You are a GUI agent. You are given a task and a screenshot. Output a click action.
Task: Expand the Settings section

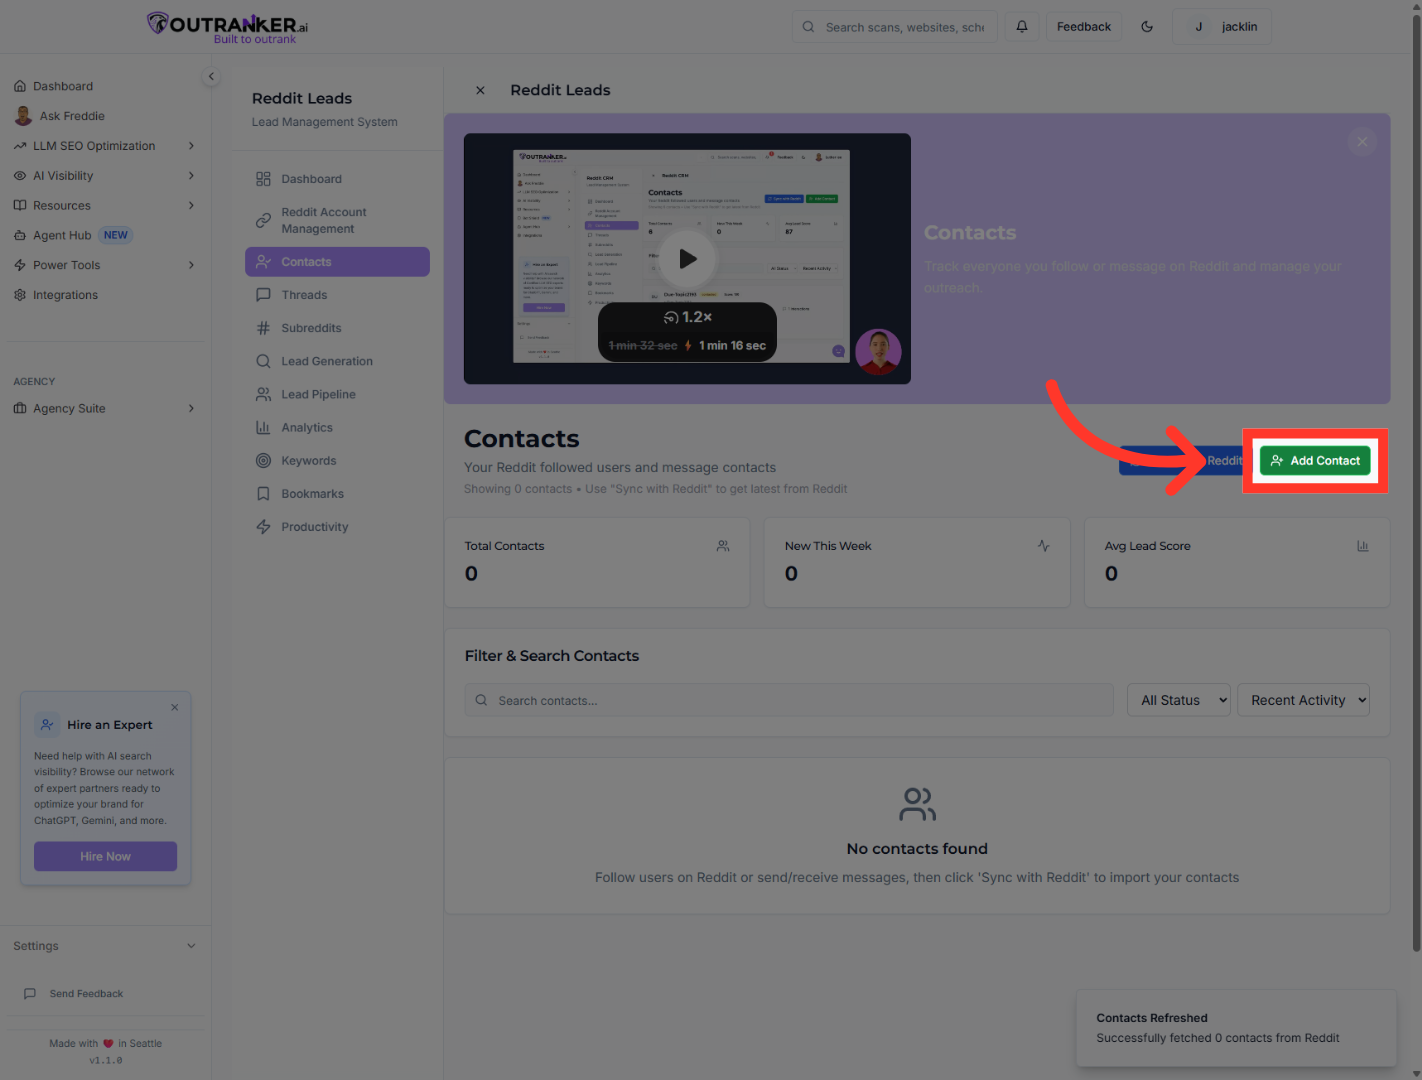pyautogui.click(x=105, y=946)
